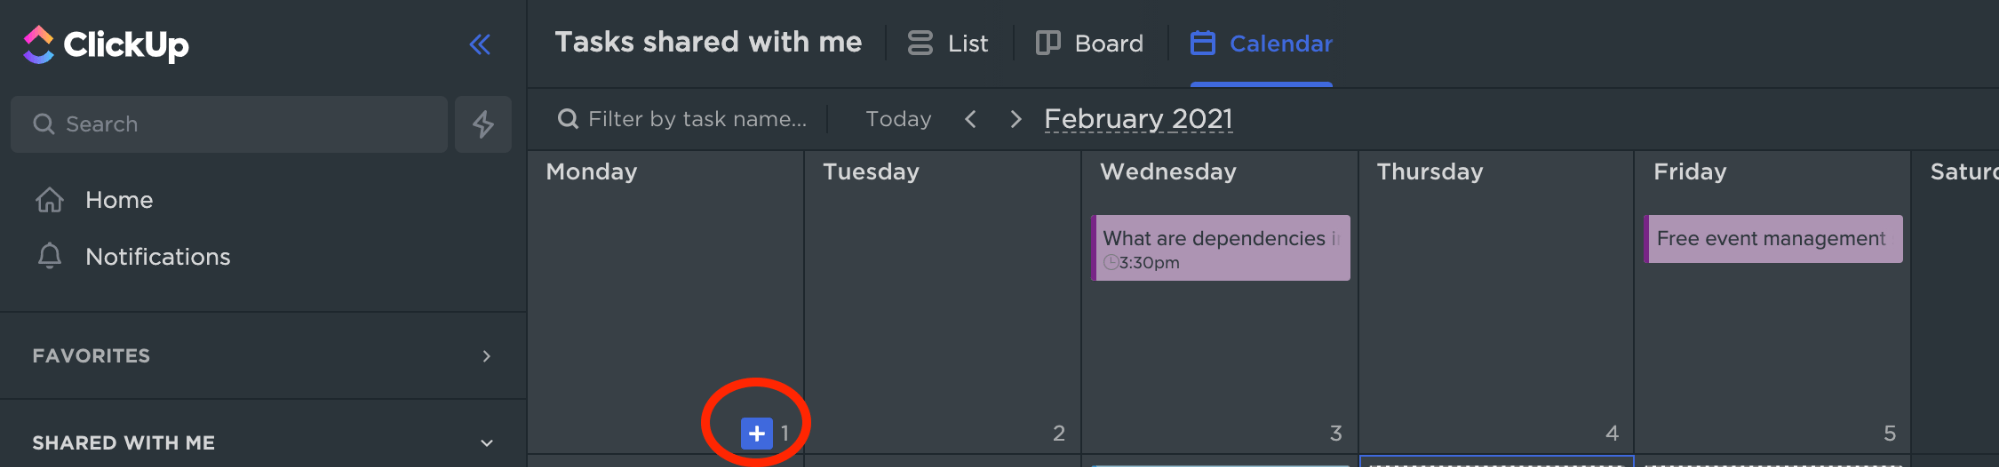Click the Notifications bell icon
This screenshot has width=1999, height=468.
click(x=49, y=256)
